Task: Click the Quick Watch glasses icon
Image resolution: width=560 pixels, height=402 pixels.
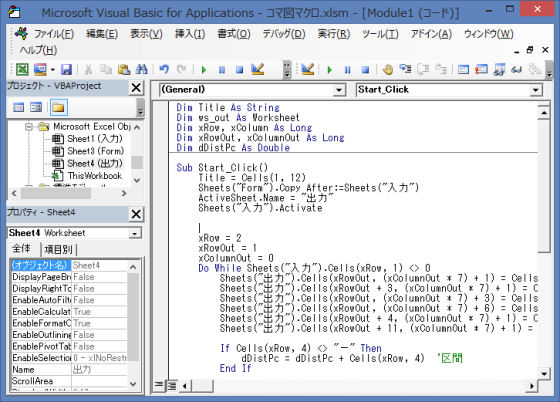Action: coord(516,69)
